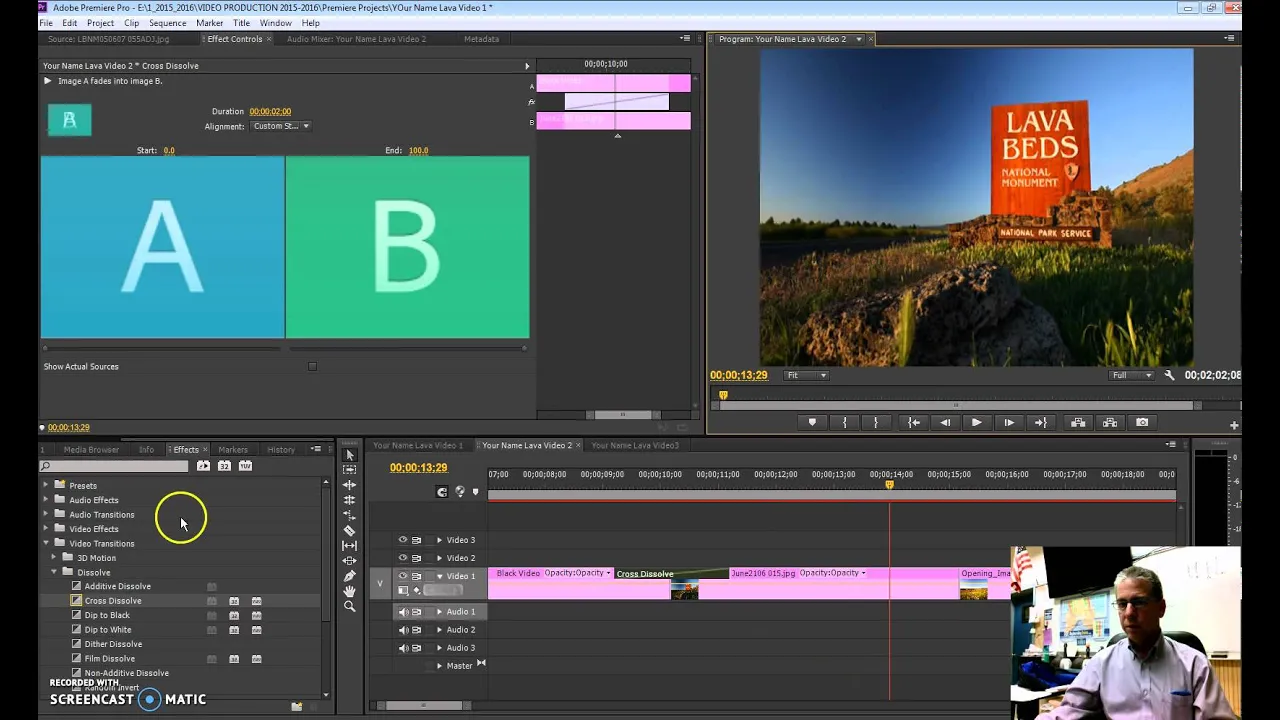Select the Hand tool
The image size is (1280, 720).
(349, 591)
